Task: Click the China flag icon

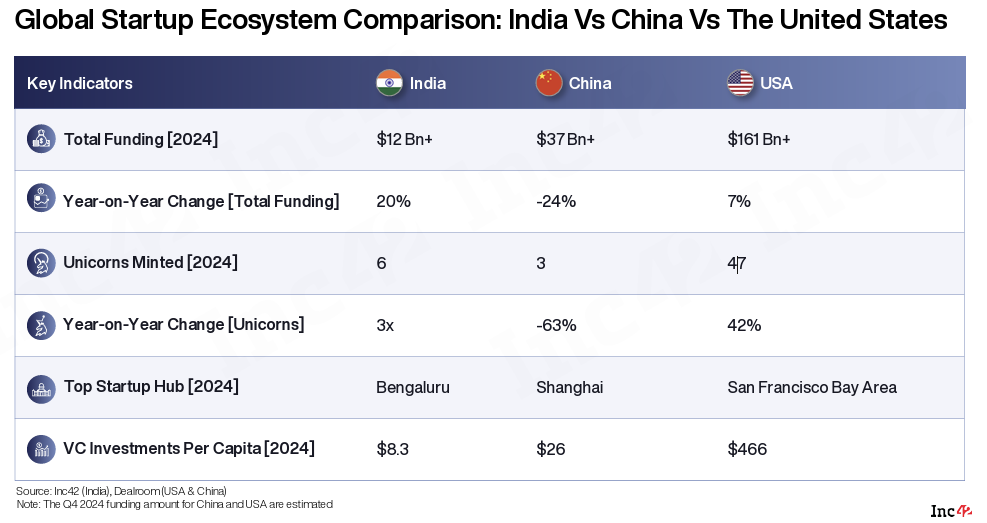Action: (549, 83)
